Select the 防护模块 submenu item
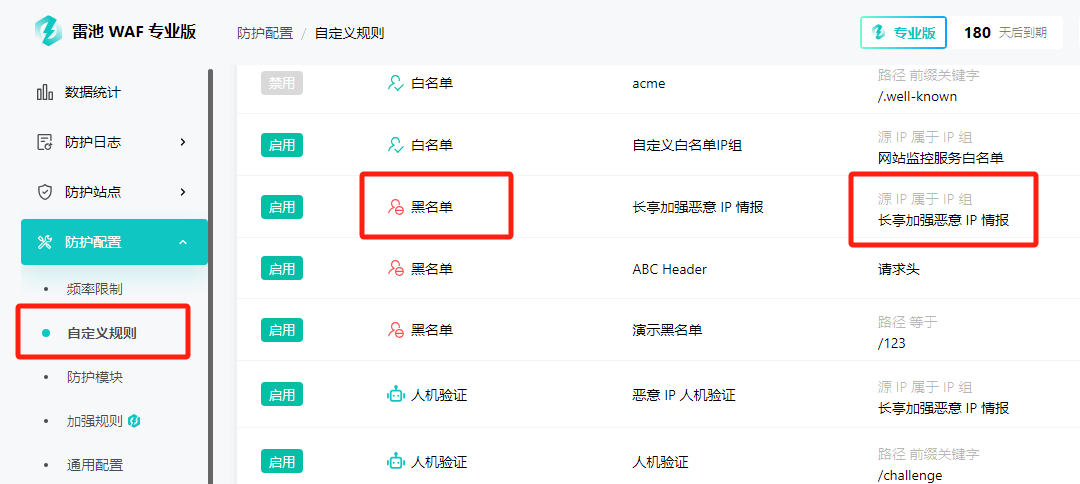Image resolution: width=1080 pixels, height=484 pixels. click(94, 377)
